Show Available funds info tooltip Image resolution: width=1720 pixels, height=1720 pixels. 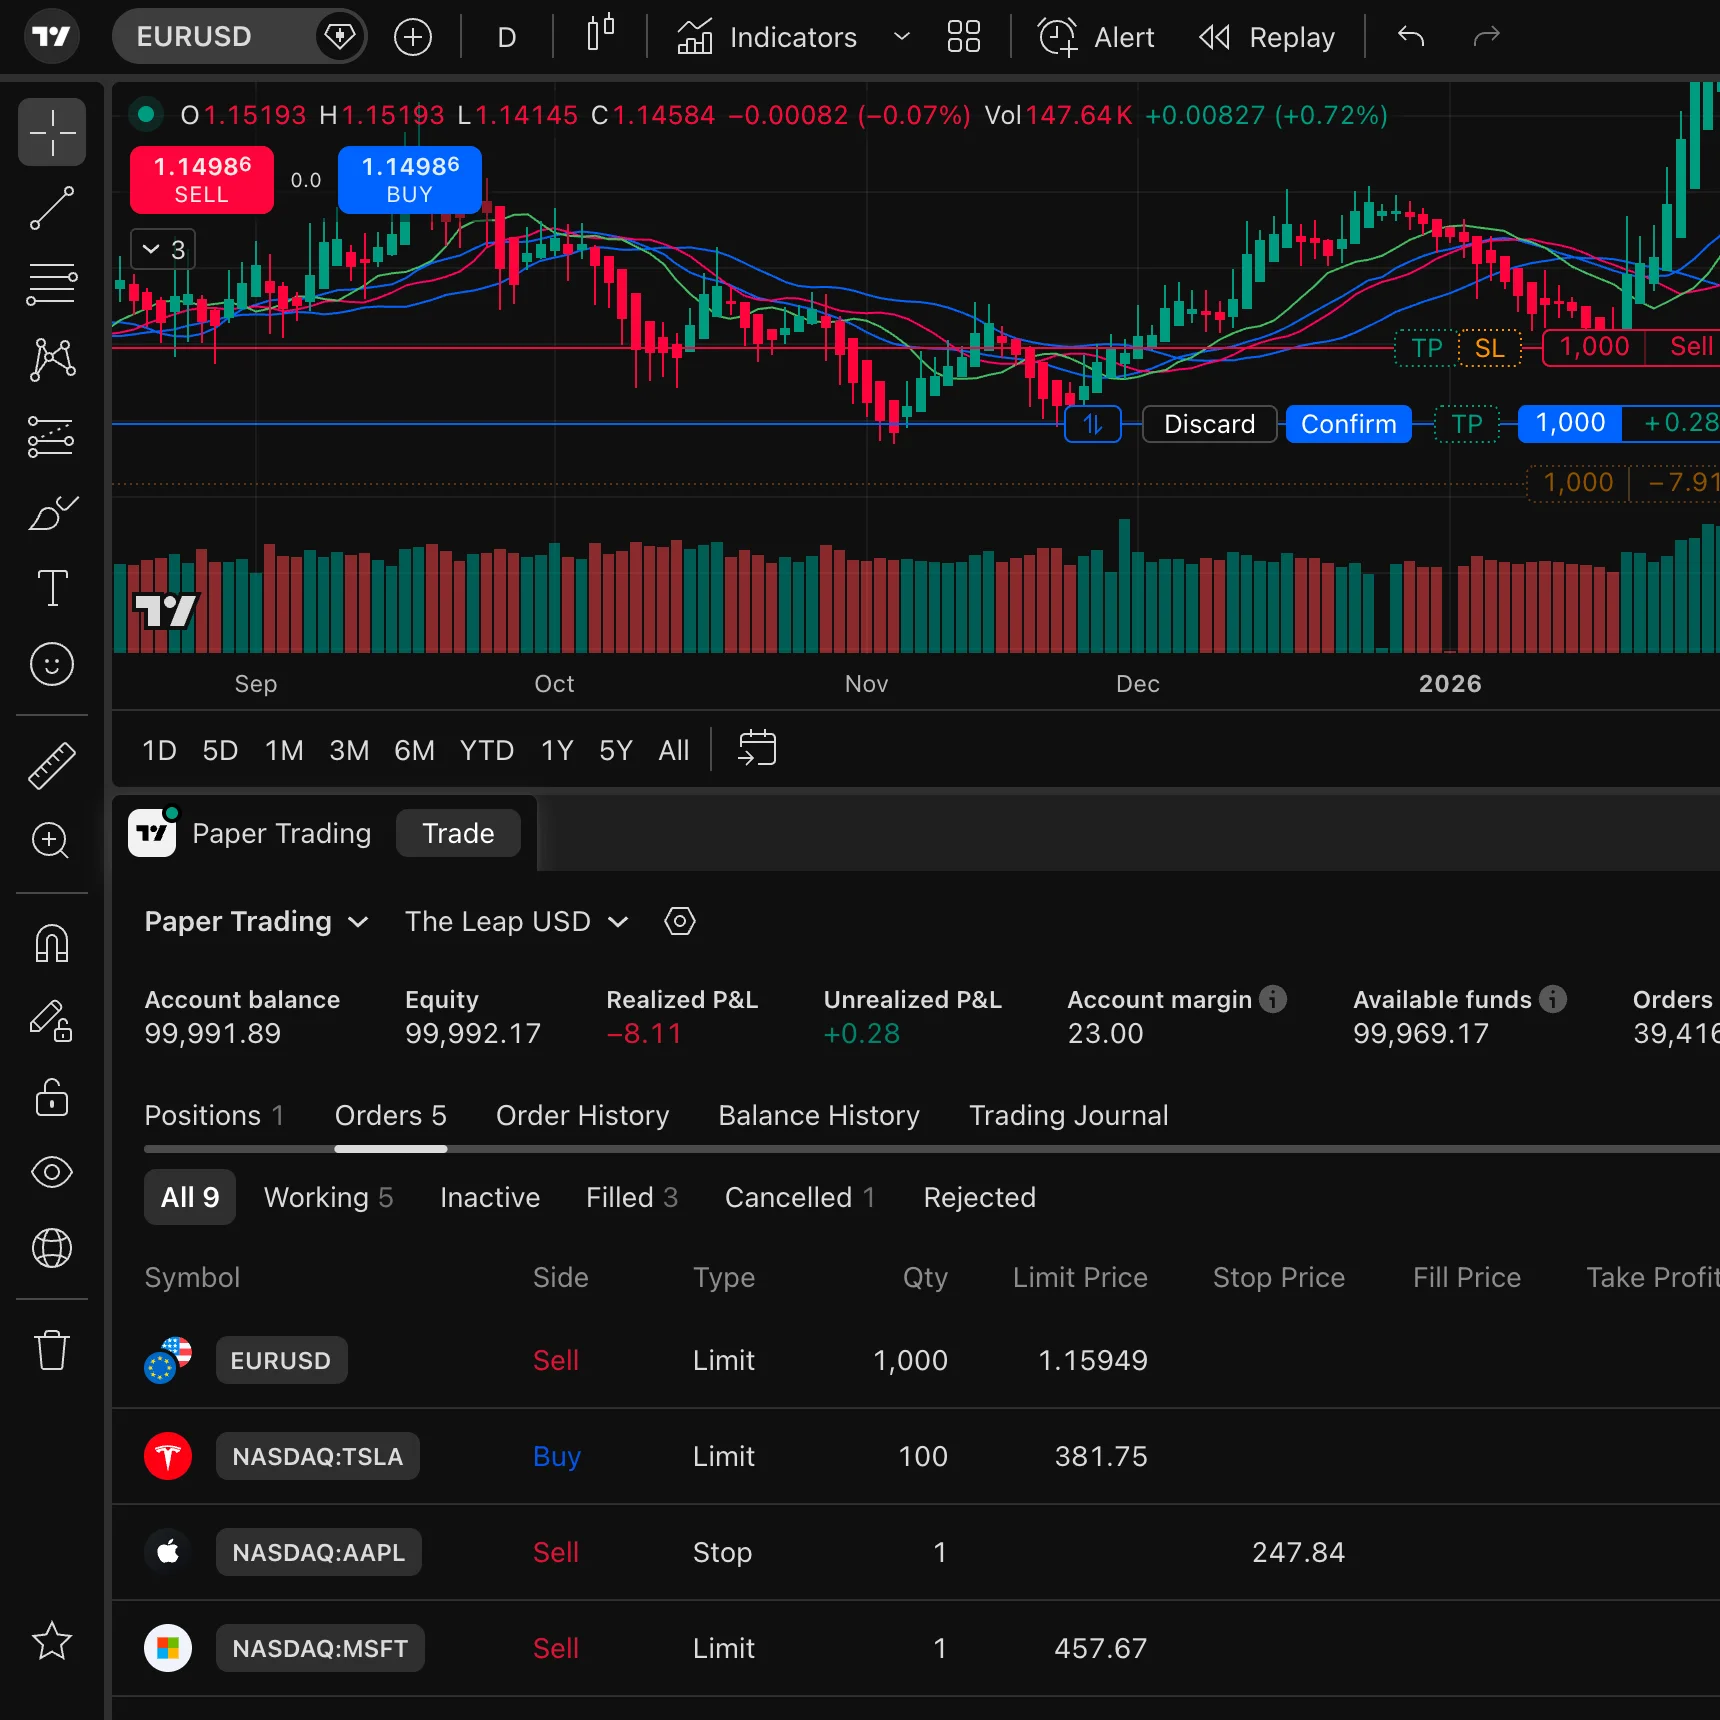(x=1553, y=999)
